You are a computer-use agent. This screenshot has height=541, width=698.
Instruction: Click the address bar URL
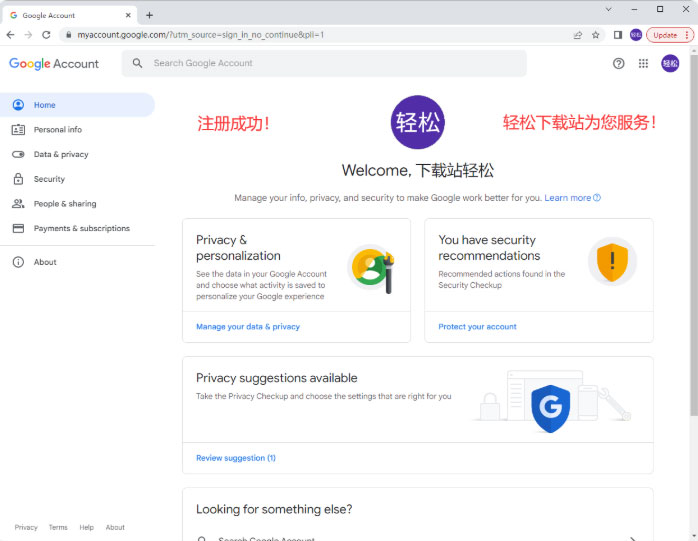pos(201,35)
